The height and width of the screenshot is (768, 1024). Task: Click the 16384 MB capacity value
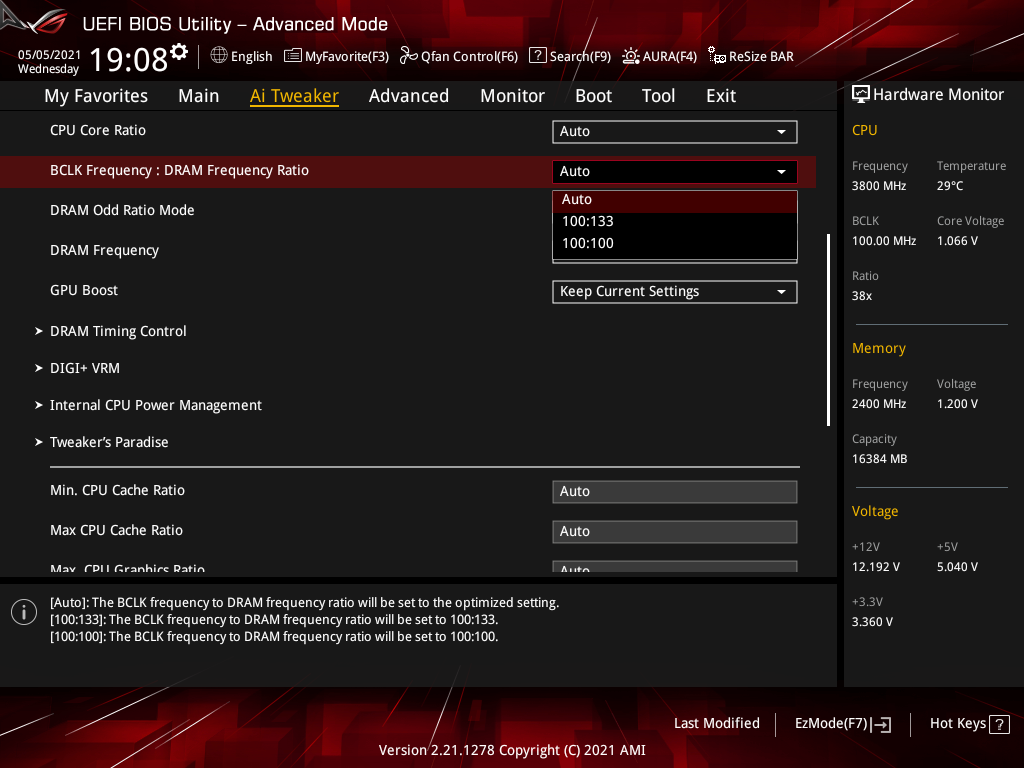(x=880, y=459)
